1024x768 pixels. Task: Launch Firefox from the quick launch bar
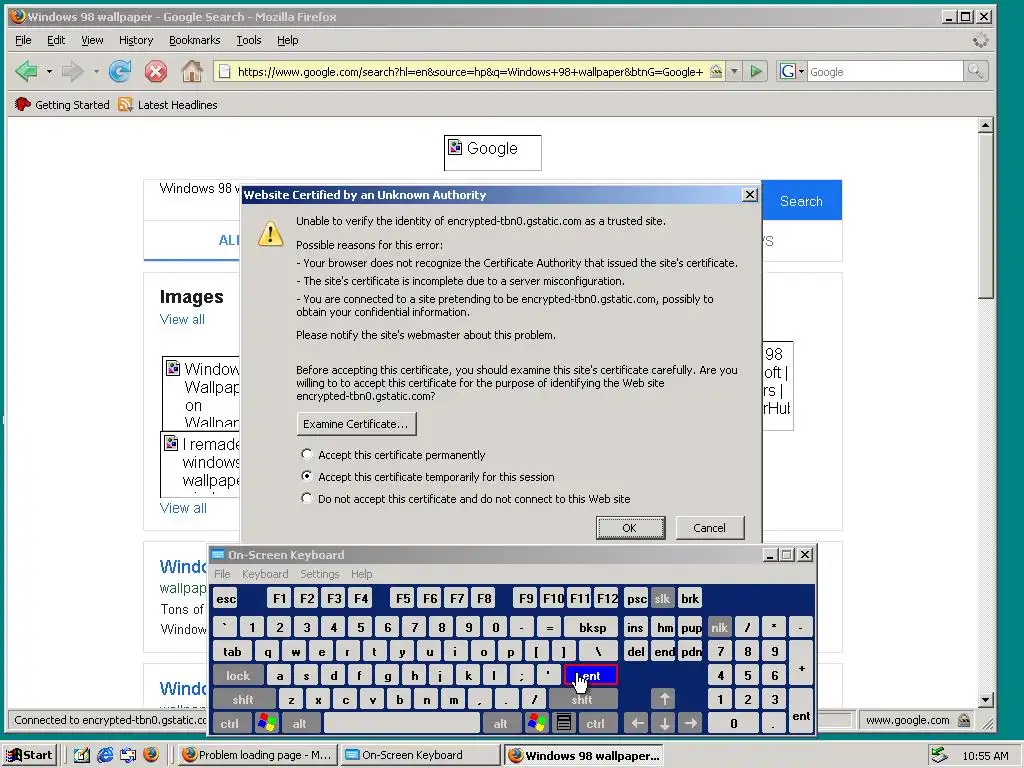pyautogui.click(x=151, y=755)
